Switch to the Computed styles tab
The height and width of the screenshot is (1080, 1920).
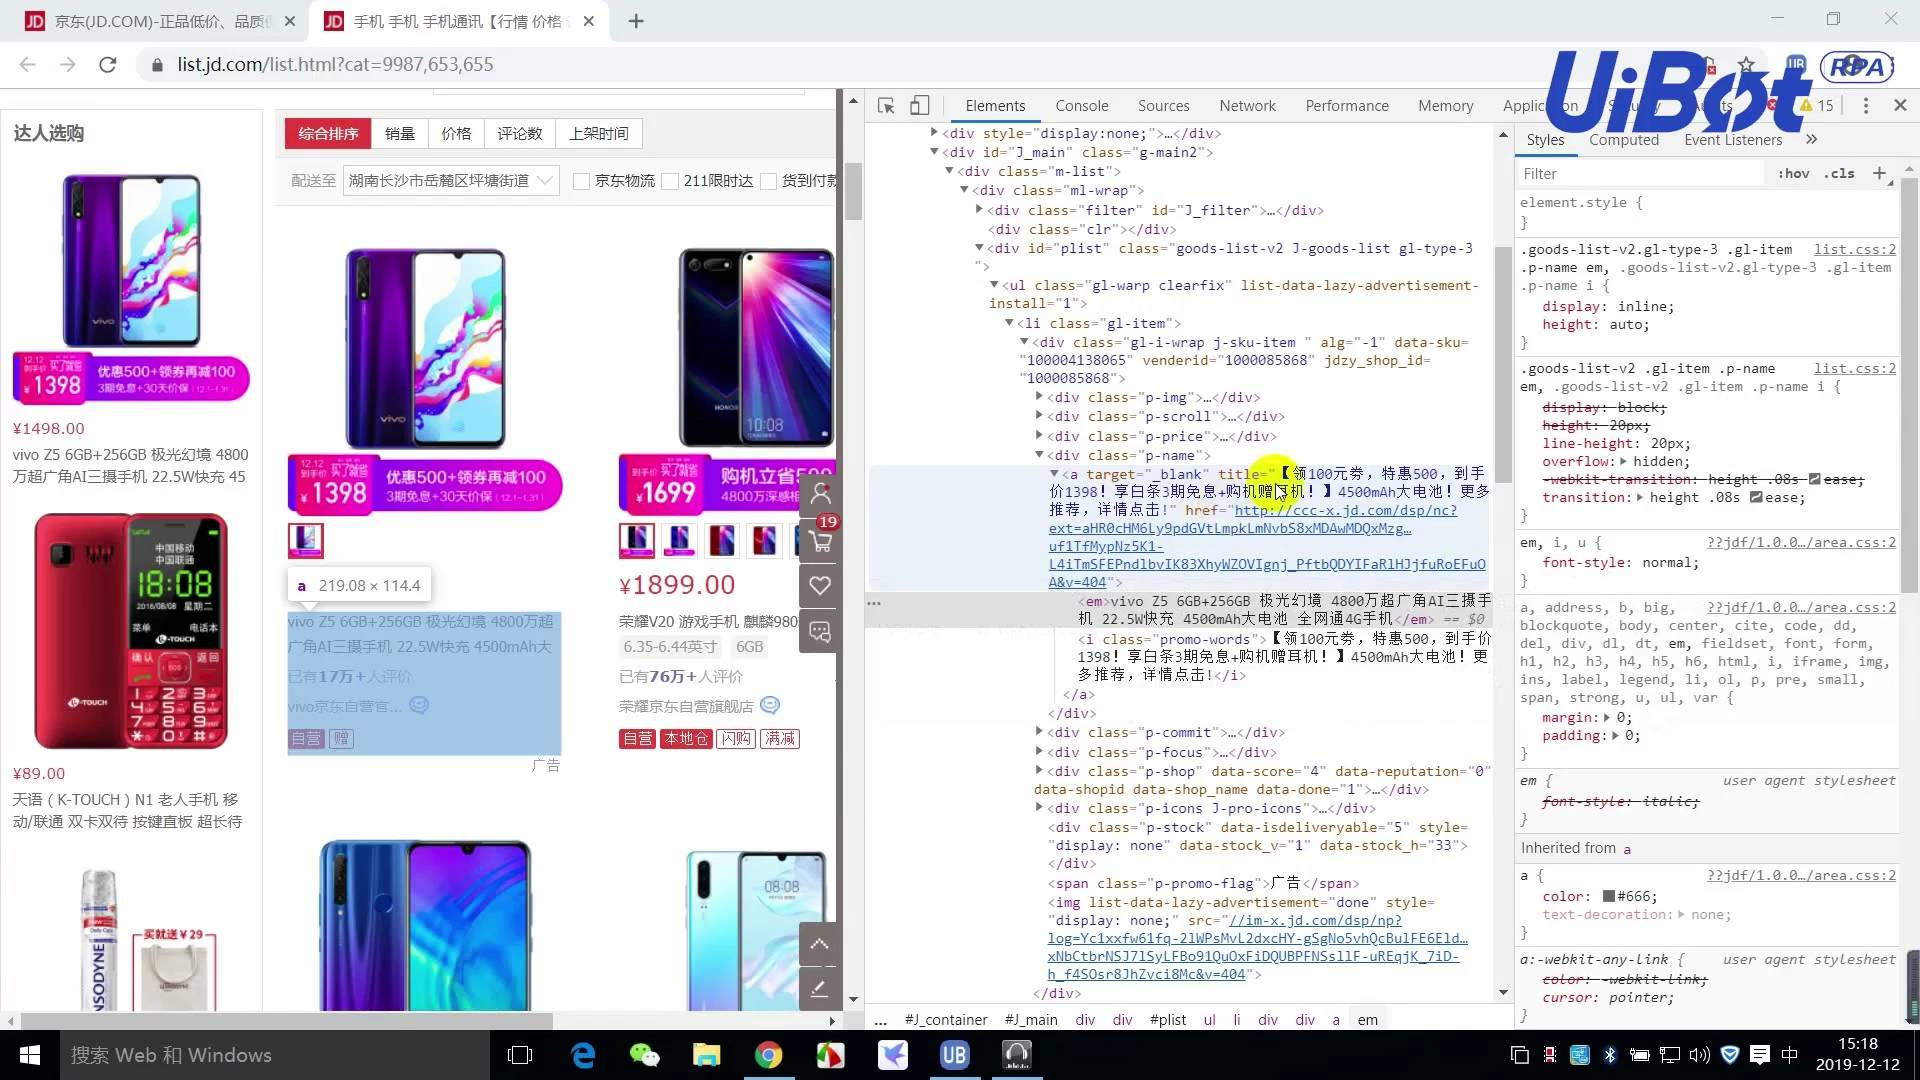pyautogui.click(x=1623, y=140)
